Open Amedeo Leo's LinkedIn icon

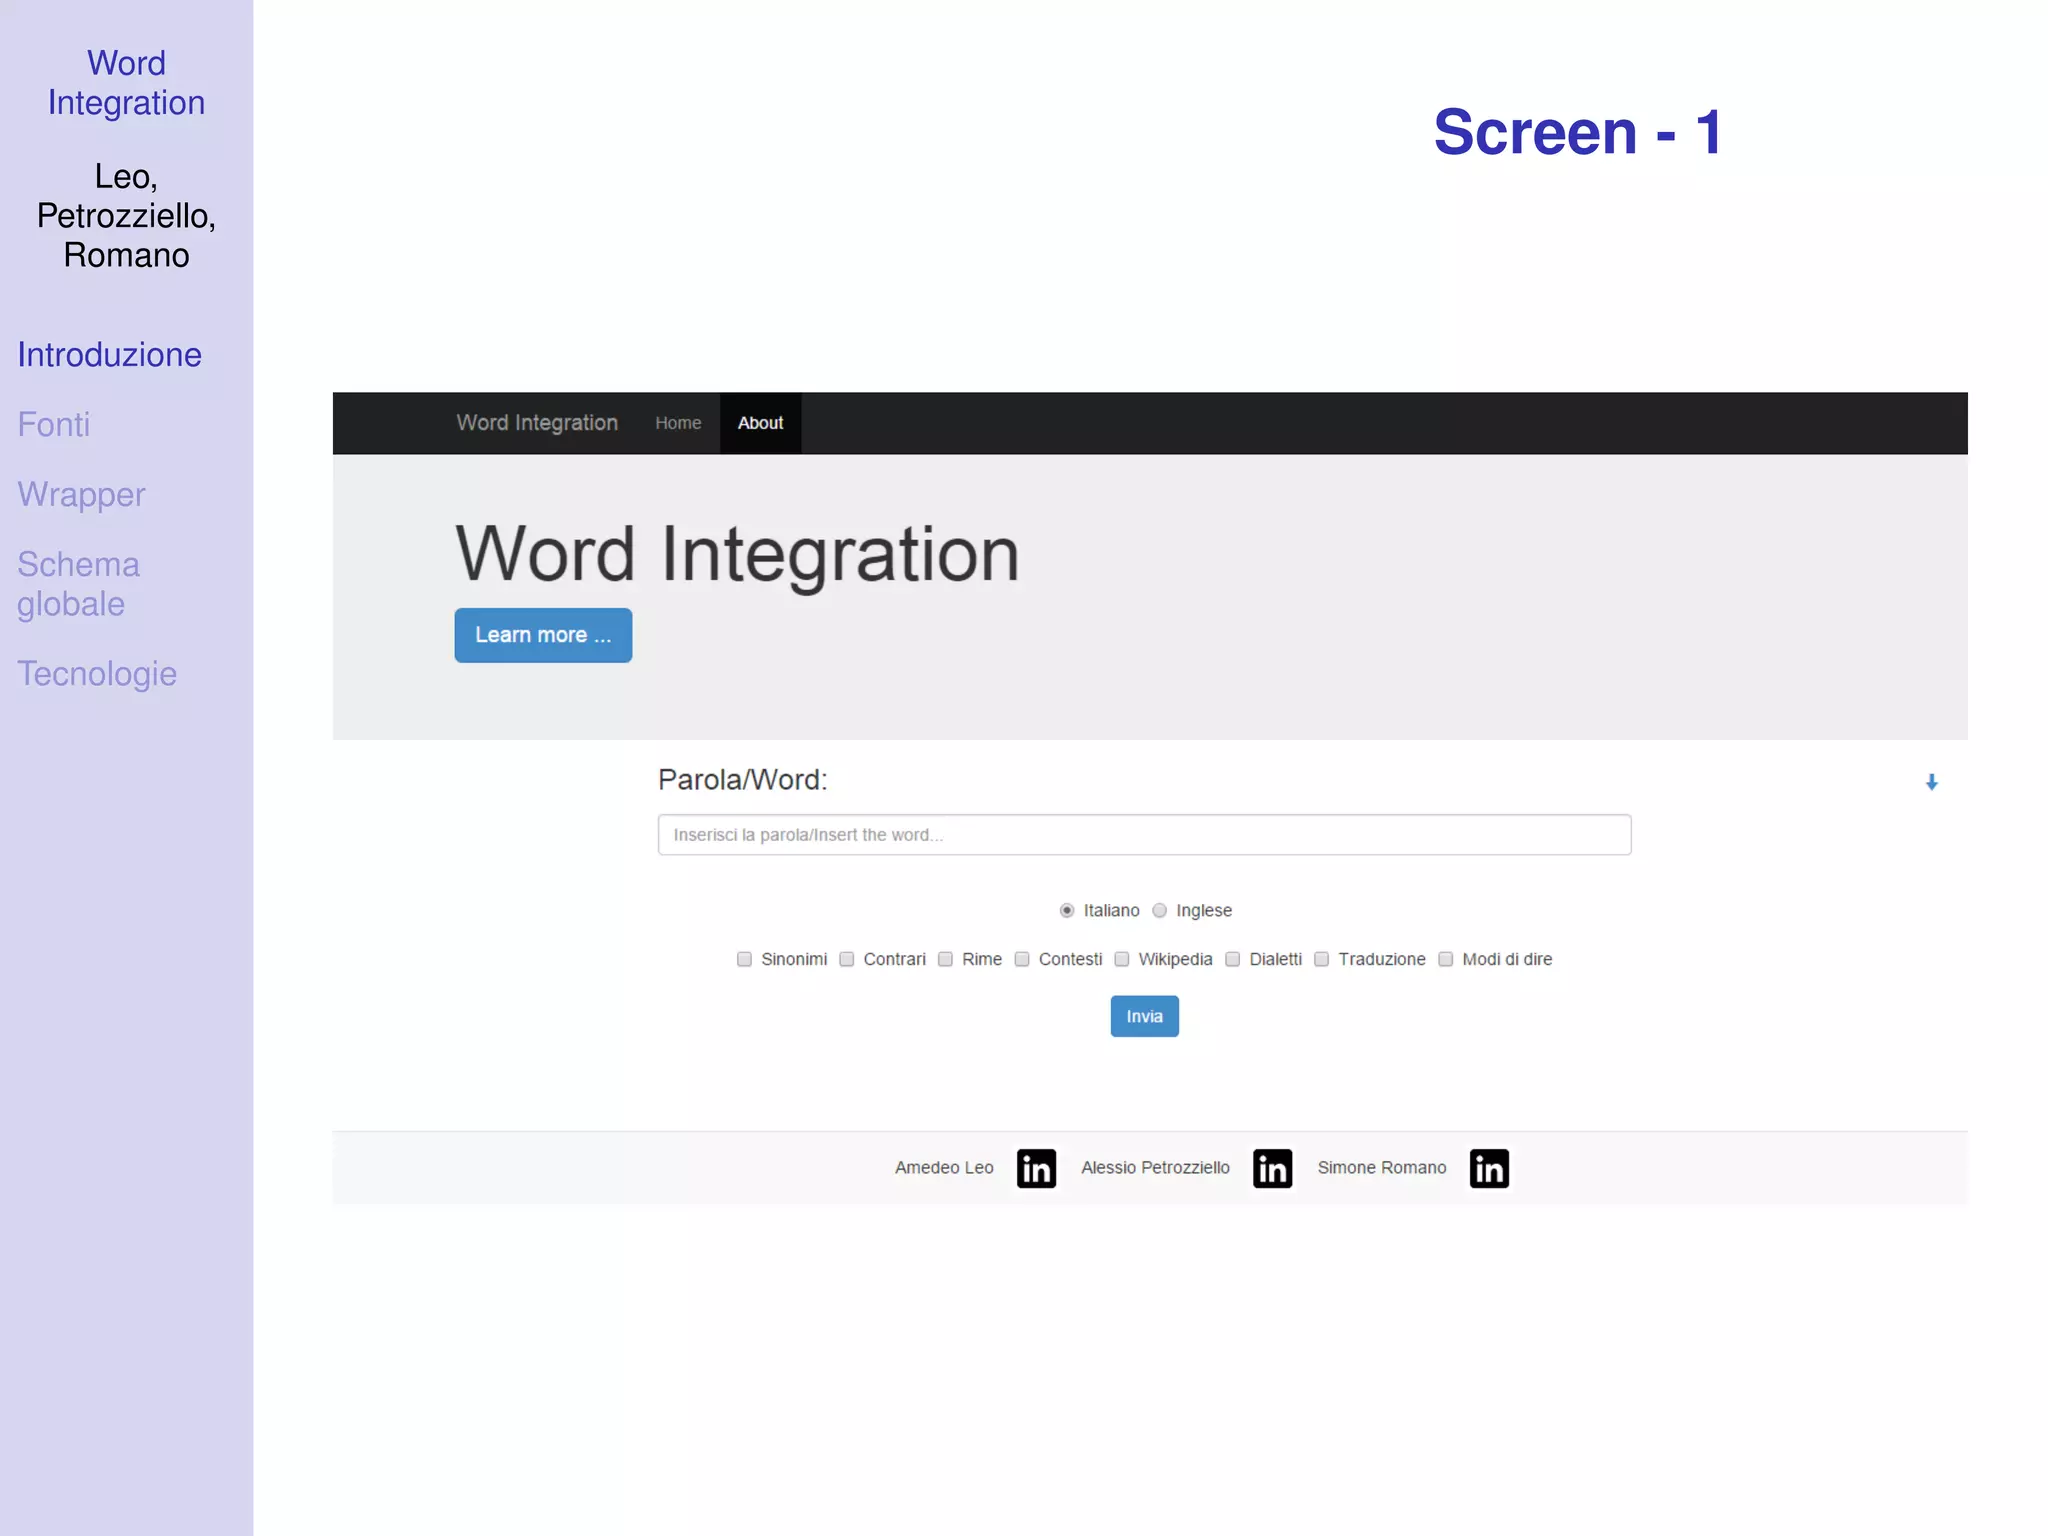coord(1036,1168)
